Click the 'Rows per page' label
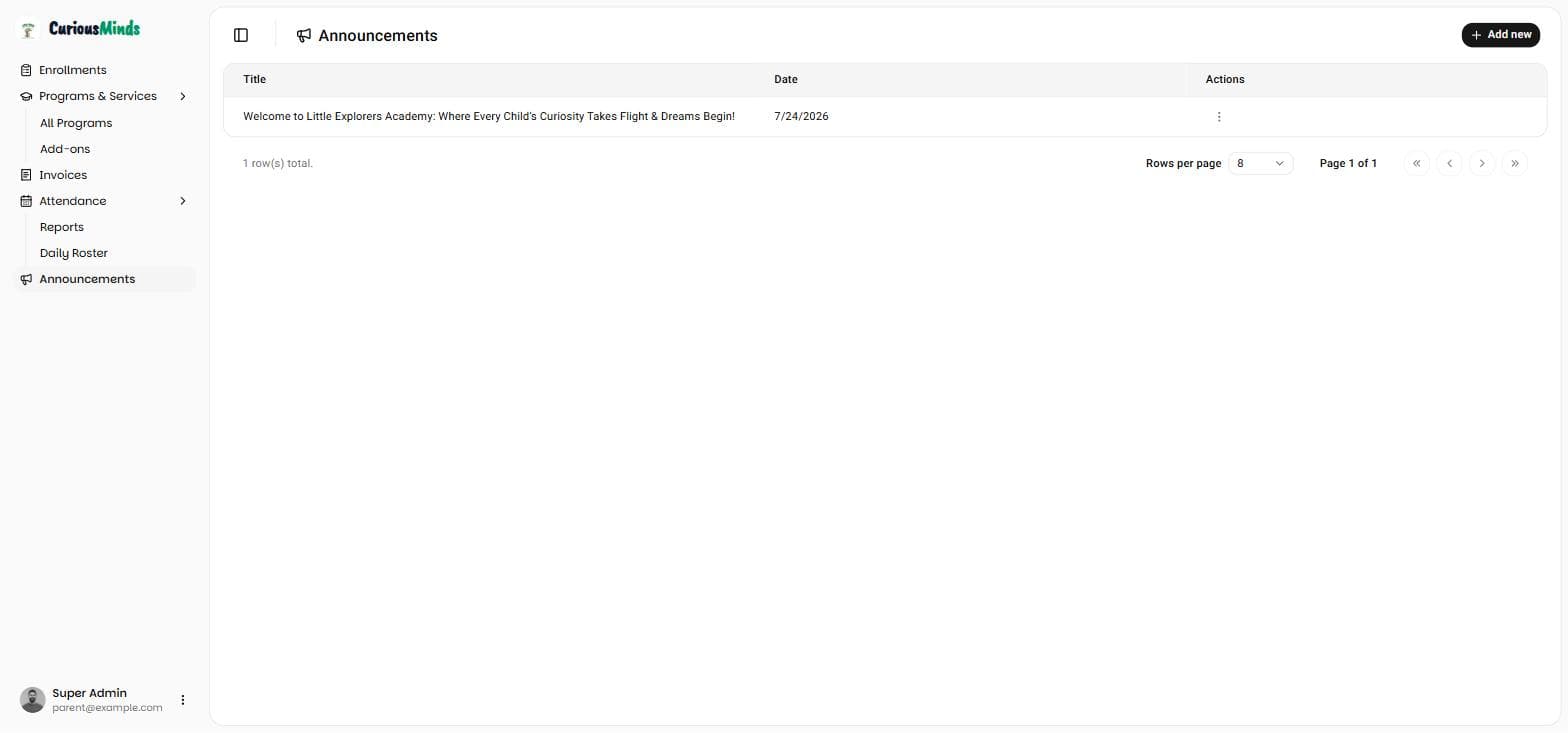1568x733 pixels. click(1183, 163)
